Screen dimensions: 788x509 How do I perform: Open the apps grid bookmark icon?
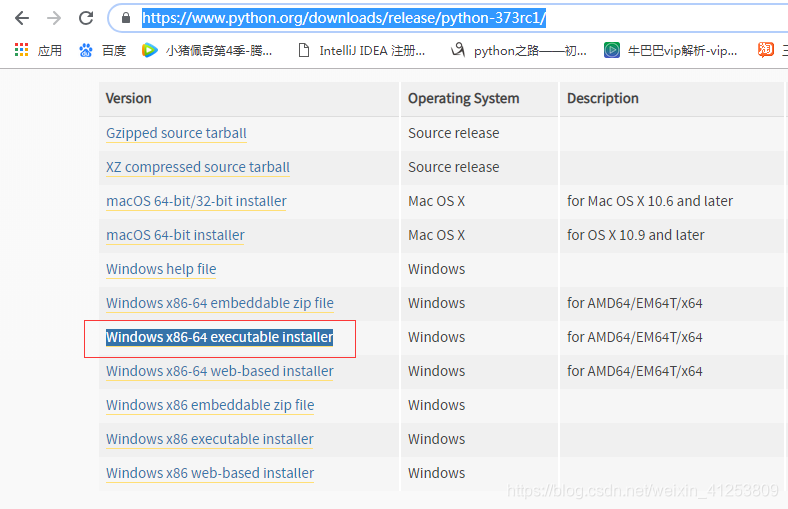21,50
